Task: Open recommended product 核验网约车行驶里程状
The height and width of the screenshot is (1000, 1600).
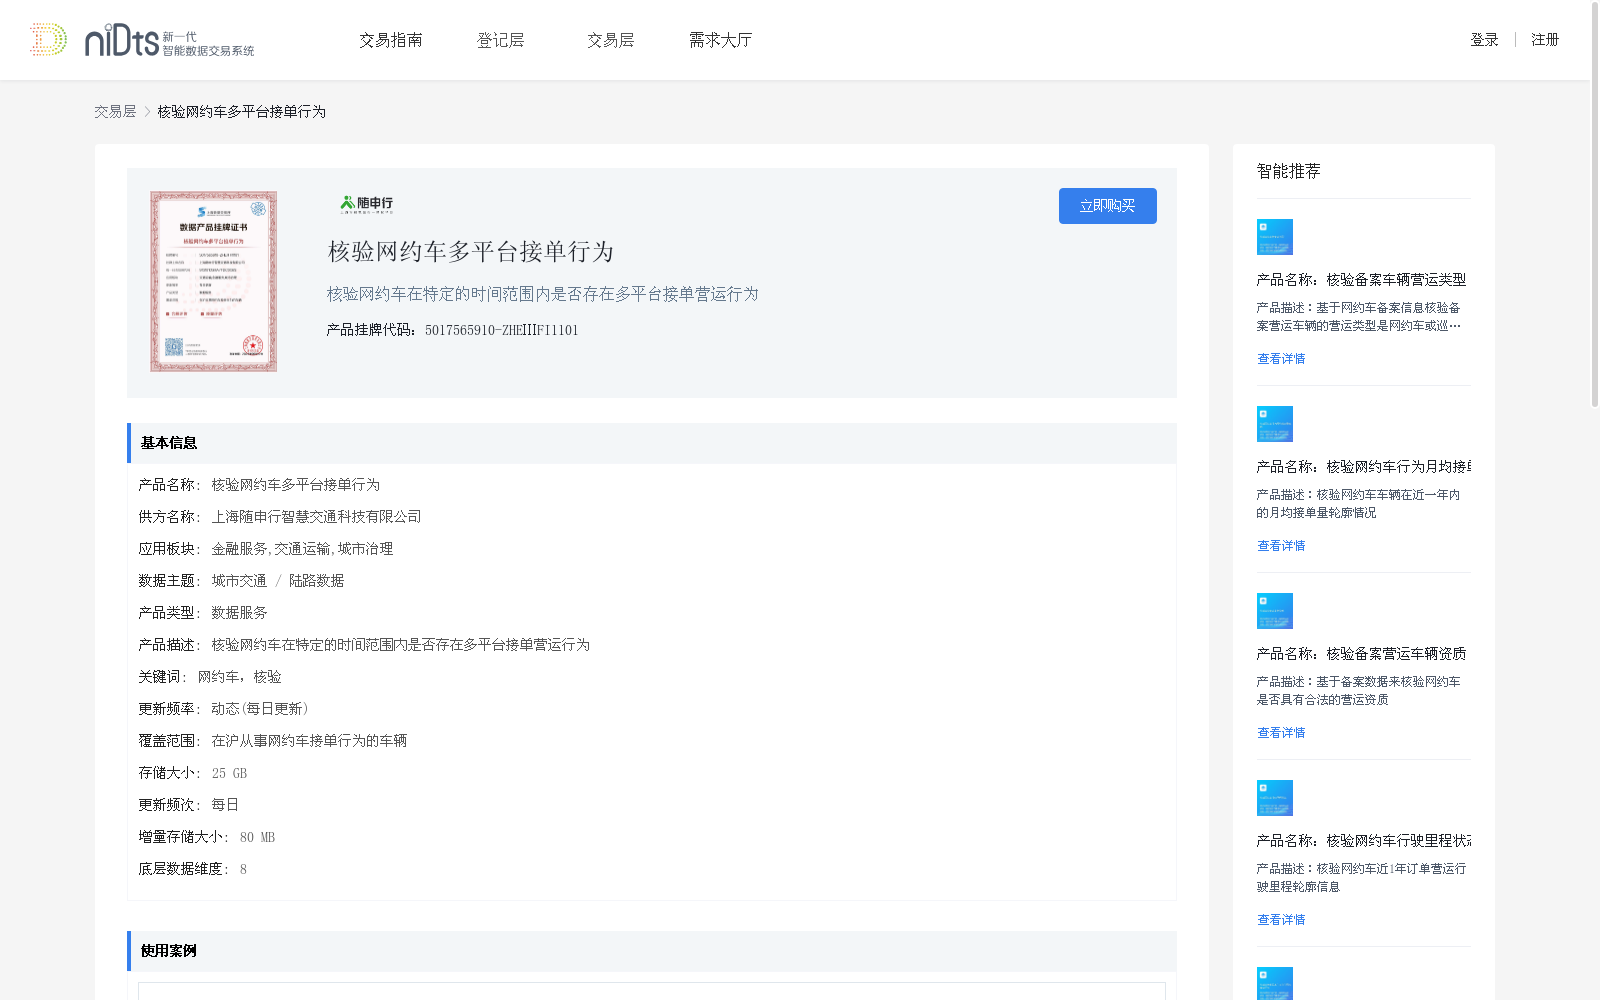Action: point(1363,841)
